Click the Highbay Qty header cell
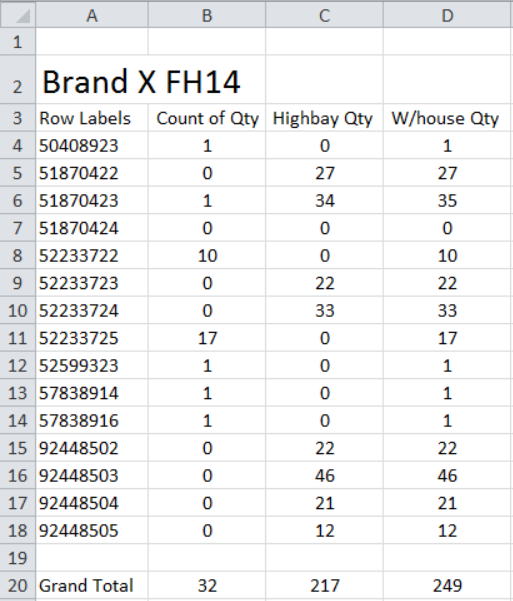This screenshot has width=513, height=601. tap(324, 118)
